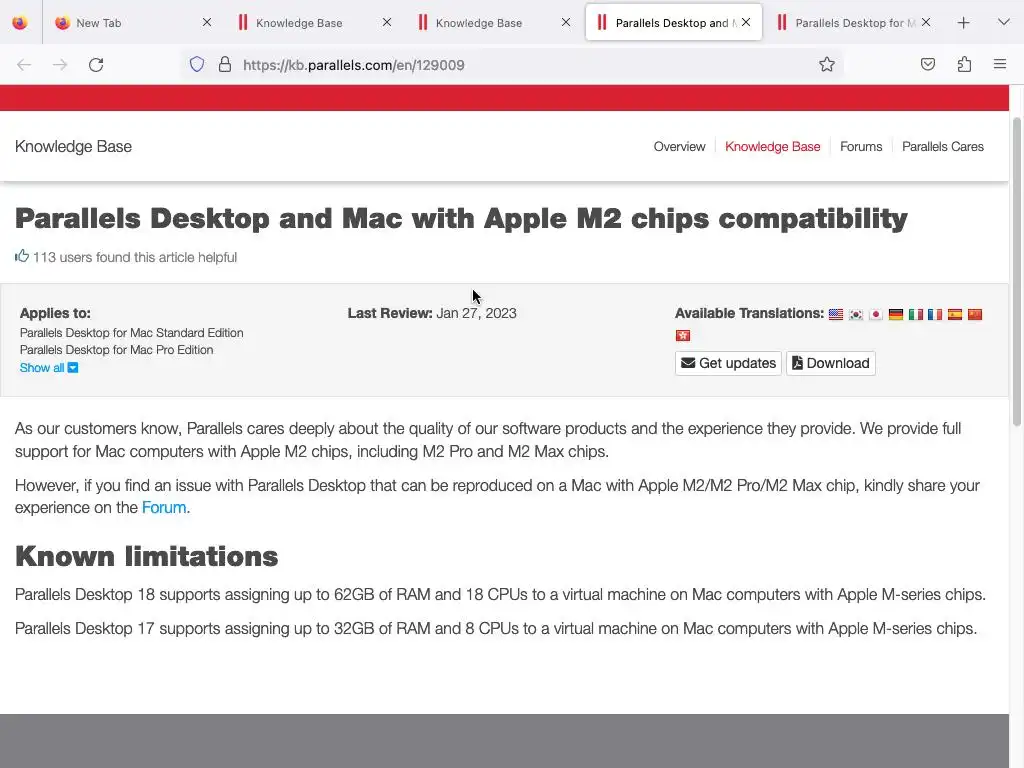1024x768 pixels.
Task: Select the Hong Kong translation flag
Action: click(682, 336)
